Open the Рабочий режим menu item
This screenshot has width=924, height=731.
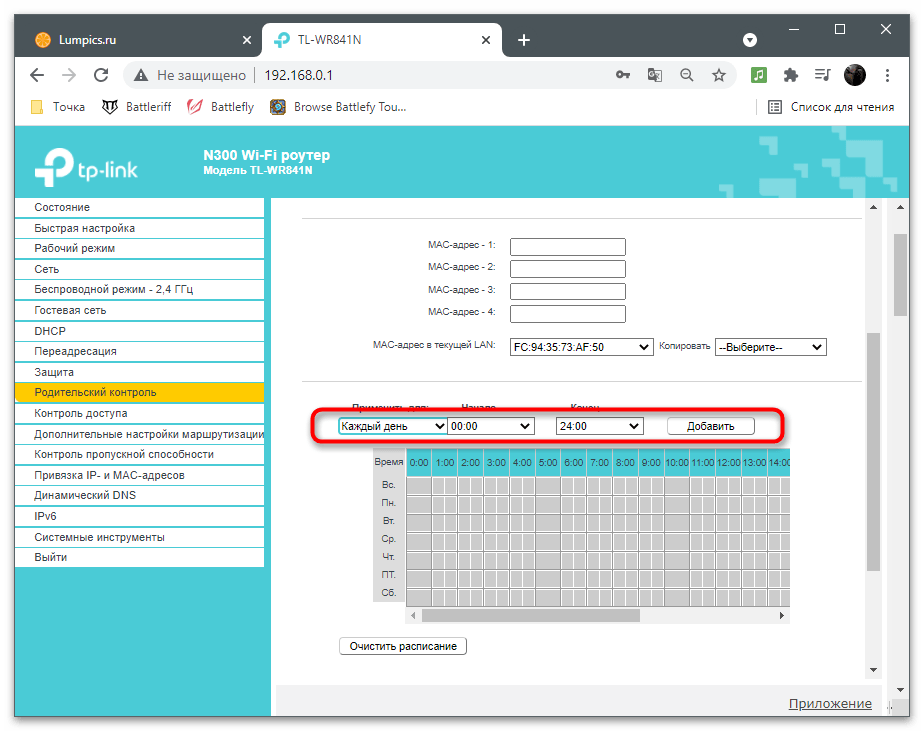139,248
